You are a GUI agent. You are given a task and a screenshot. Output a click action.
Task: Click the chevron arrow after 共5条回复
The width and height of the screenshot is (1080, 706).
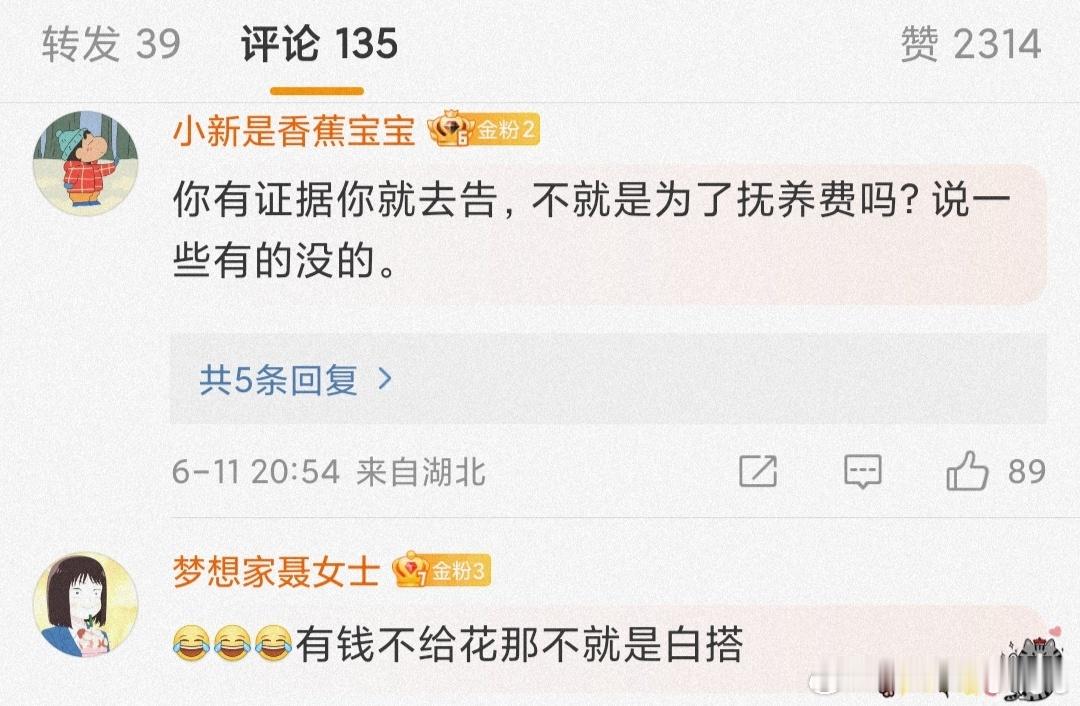tap(386, 379)
